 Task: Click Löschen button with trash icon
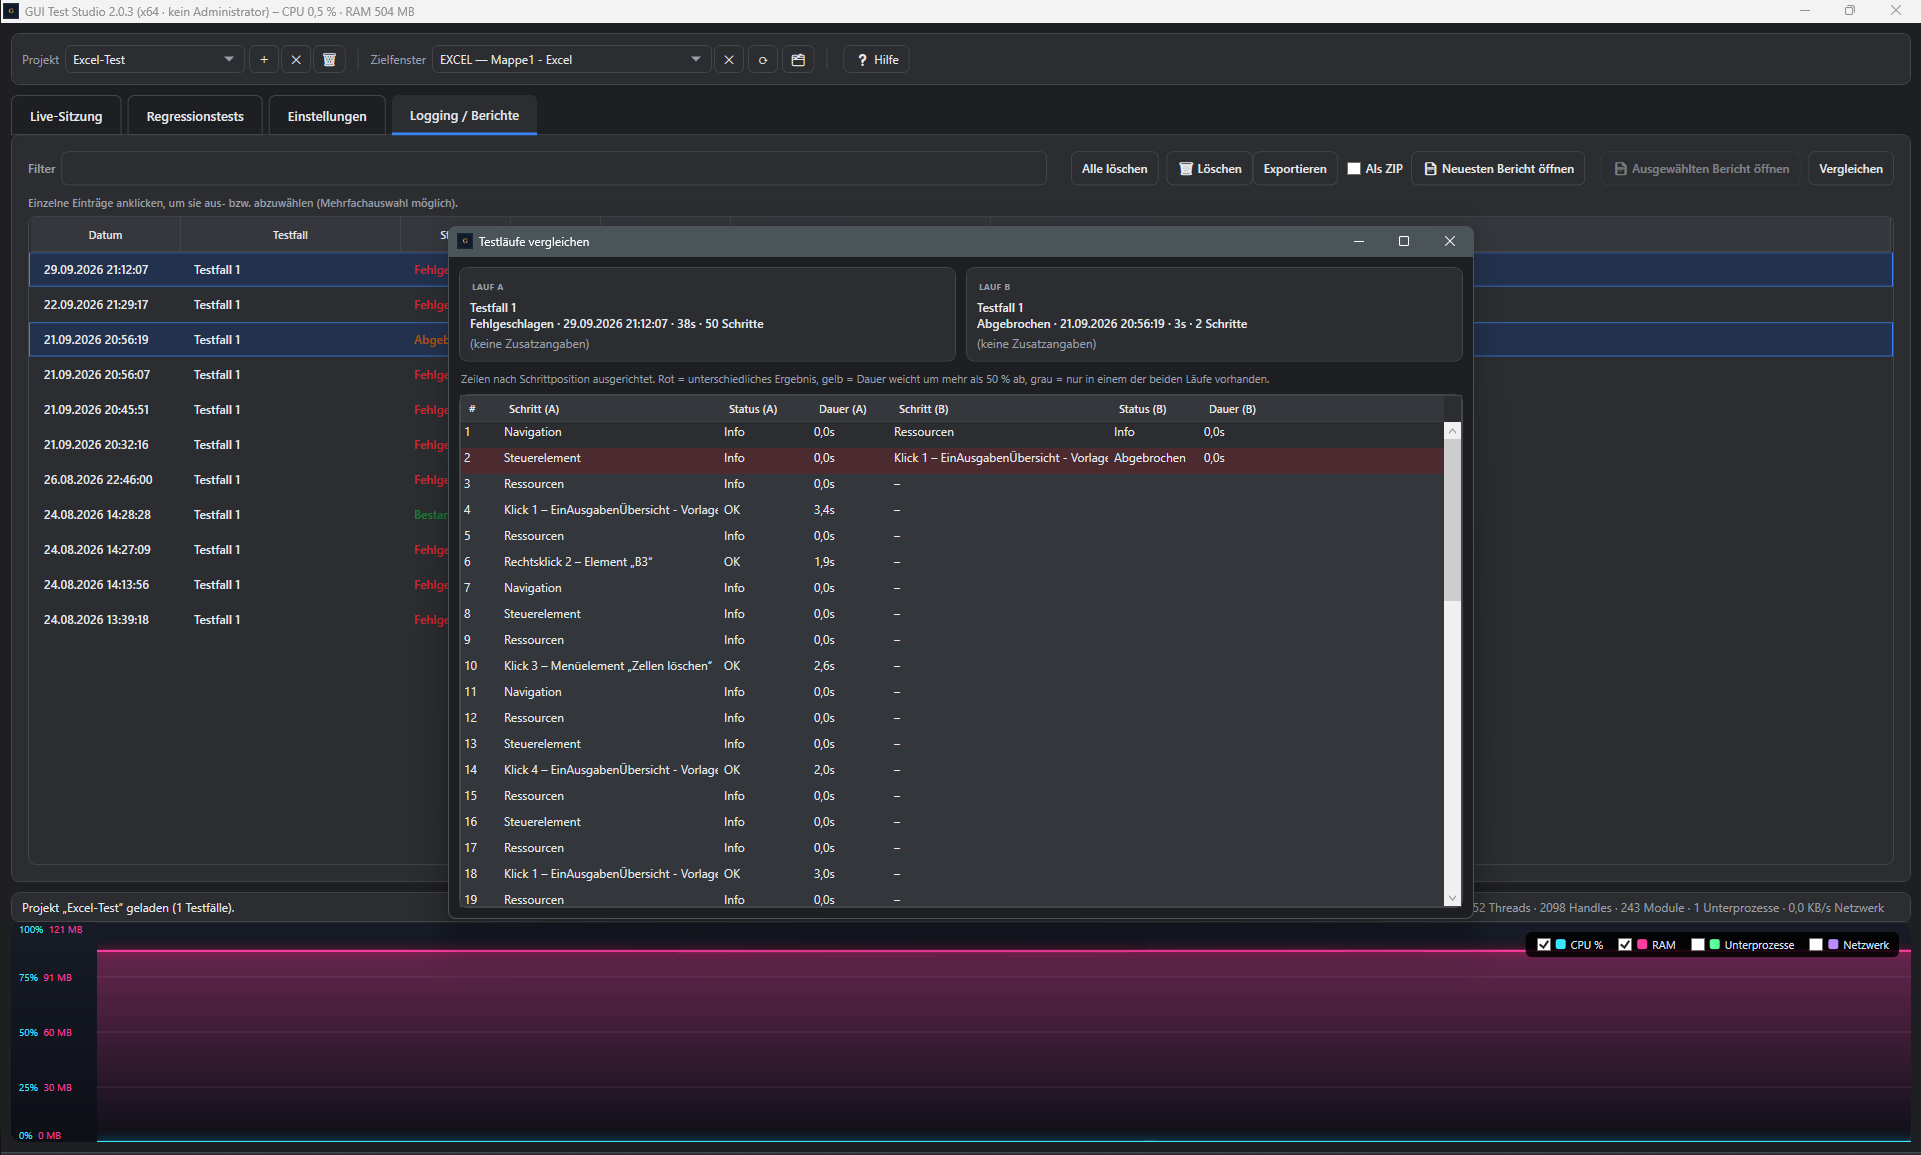tap(1210, 169)
